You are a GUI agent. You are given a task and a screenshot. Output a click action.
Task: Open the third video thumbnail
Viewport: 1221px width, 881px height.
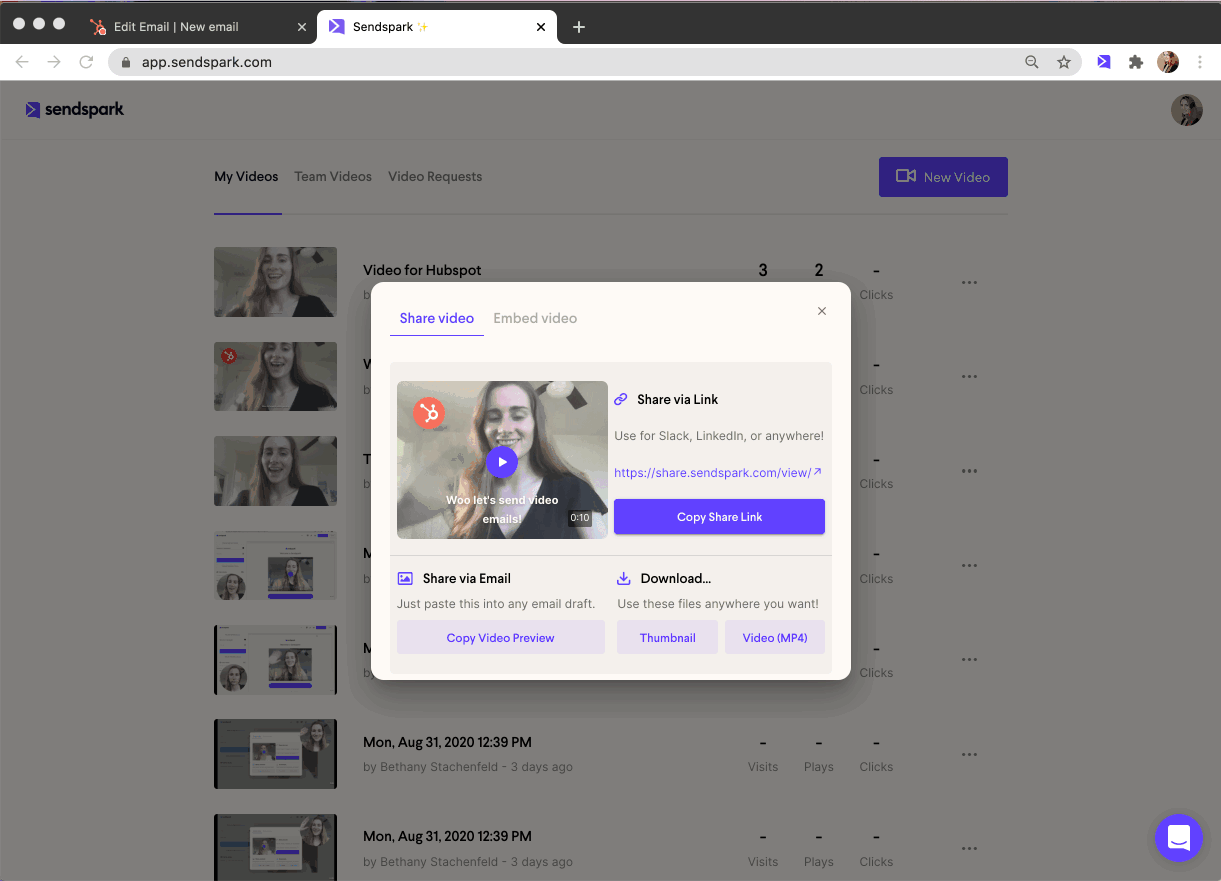275,471
